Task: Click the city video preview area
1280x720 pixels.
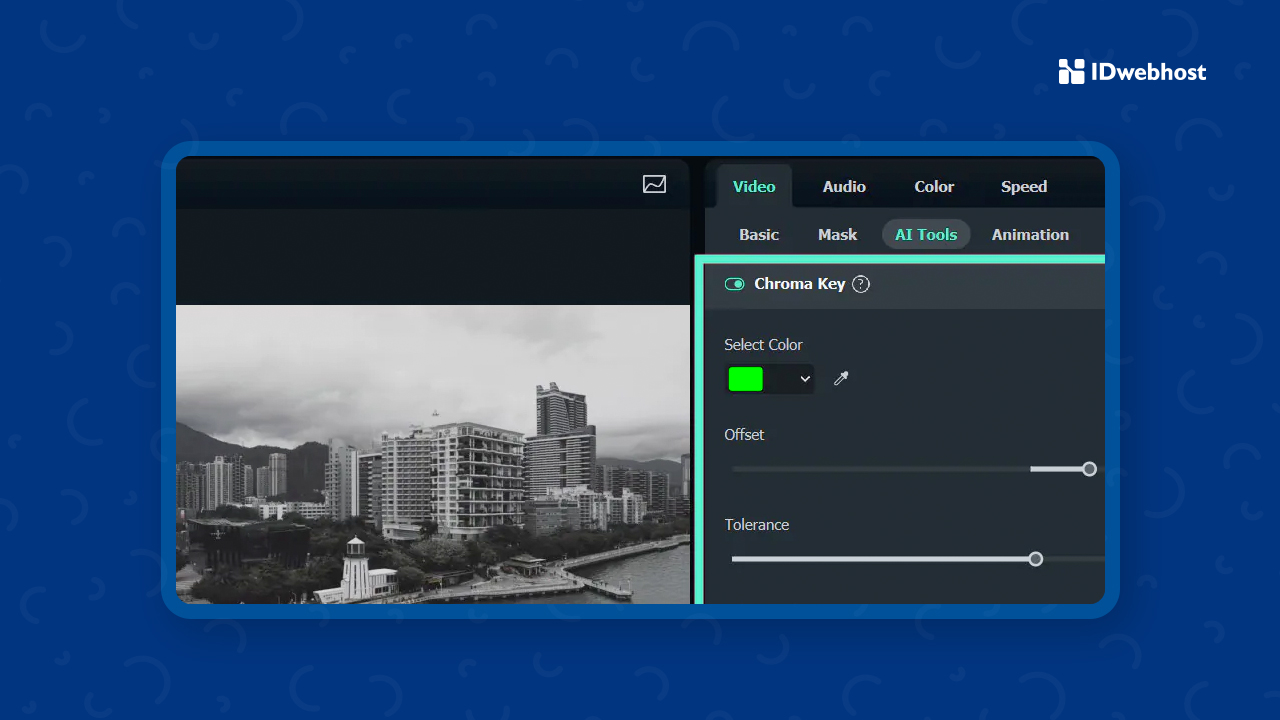Action: click(432, 453)
